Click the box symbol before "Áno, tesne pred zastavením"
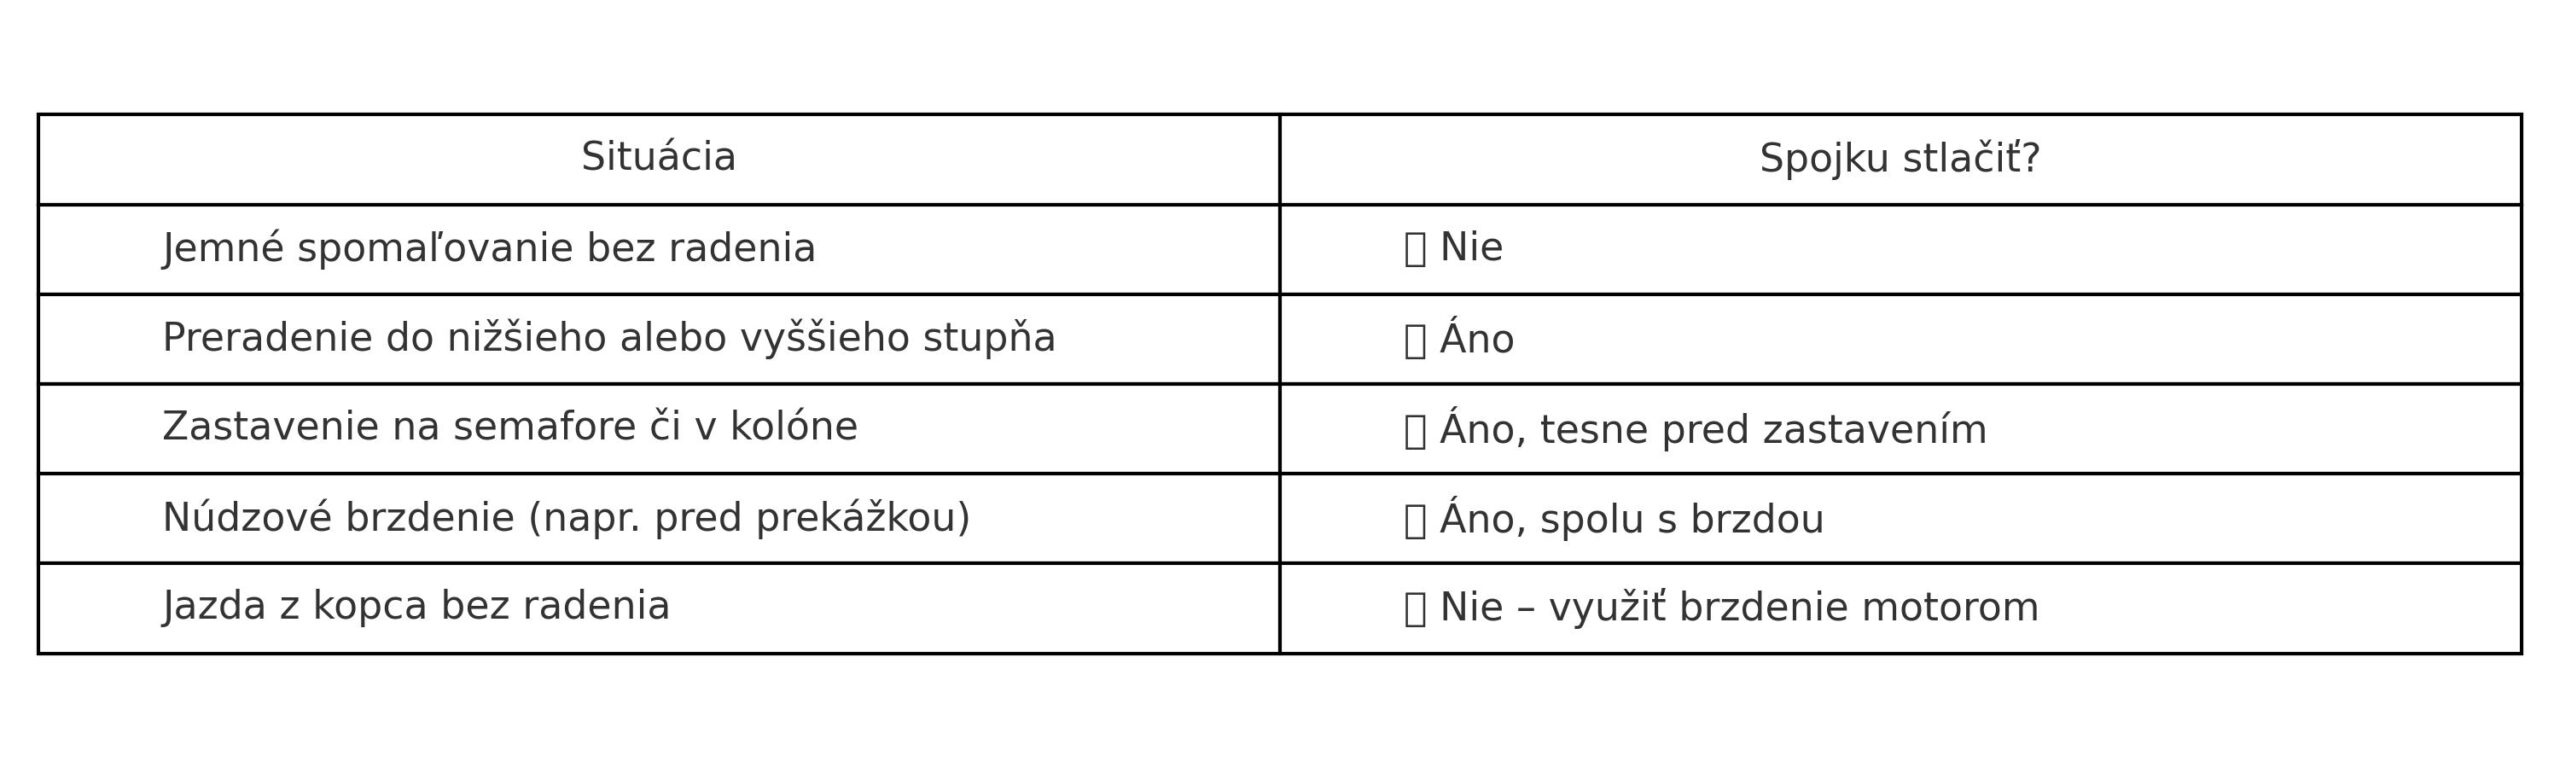 [1415, 431]
